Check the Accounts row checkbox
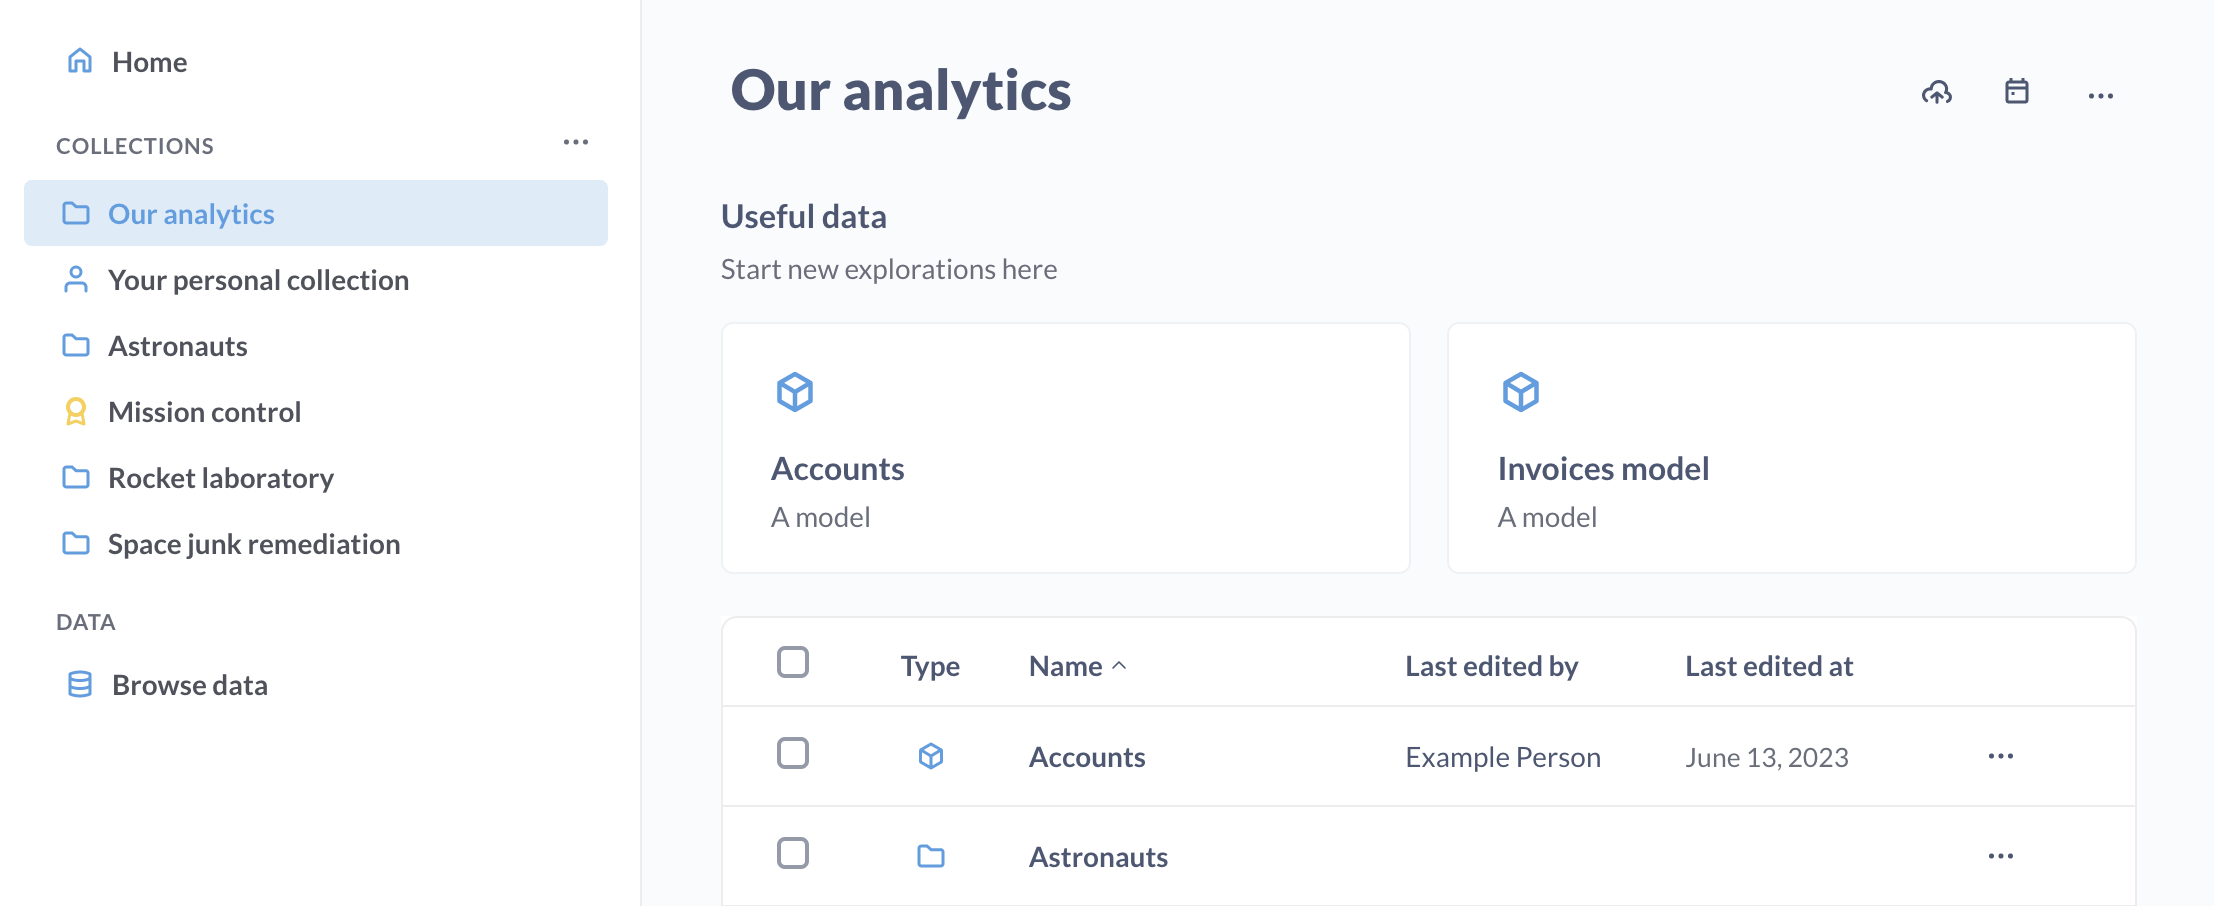2214x906 pixels. 793,753
